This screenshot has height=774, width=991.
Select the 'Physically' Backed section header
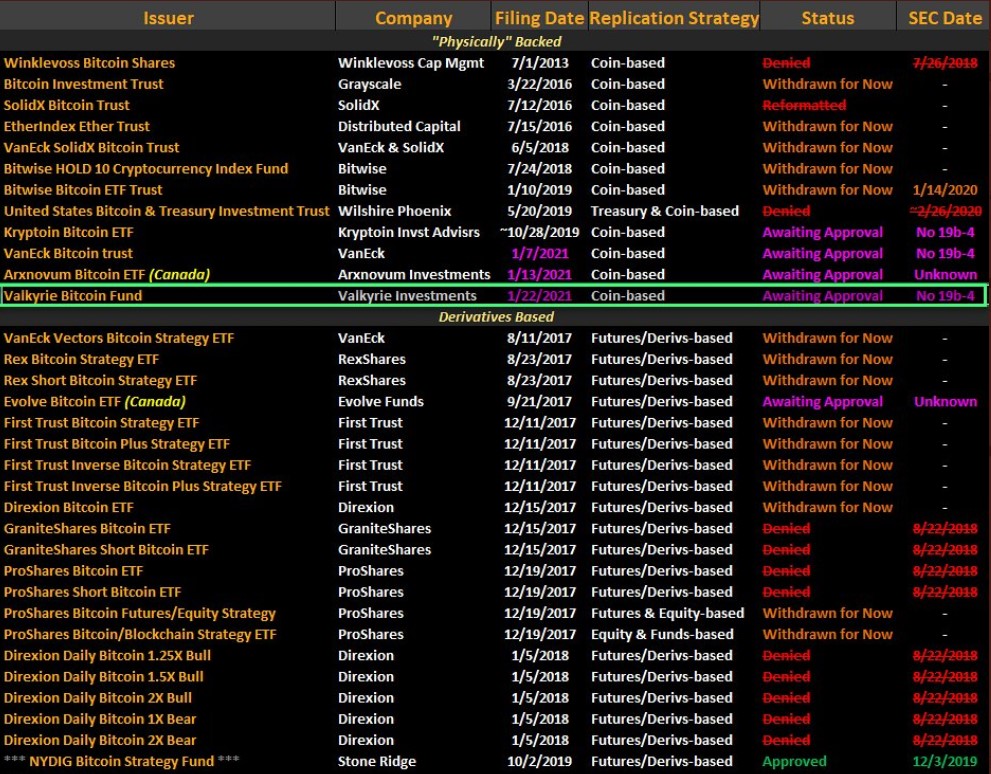tap(495, 41)
